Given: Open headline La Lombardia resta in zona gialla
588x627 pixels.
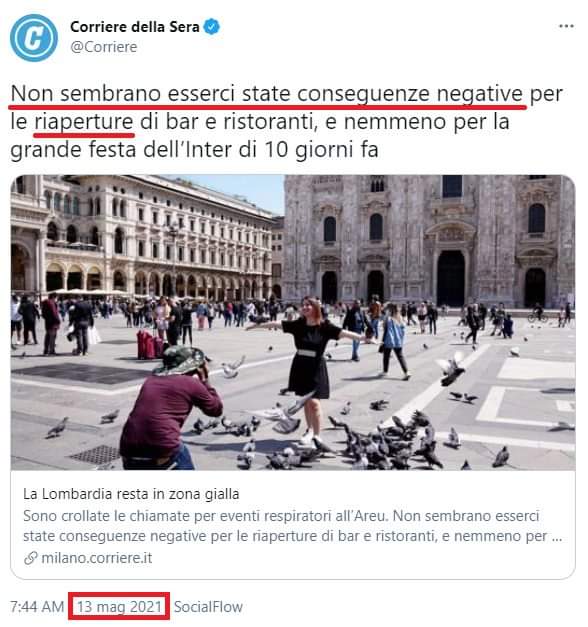Looking at the screenshot, I should pyautogui.click(x=131, y=494).
